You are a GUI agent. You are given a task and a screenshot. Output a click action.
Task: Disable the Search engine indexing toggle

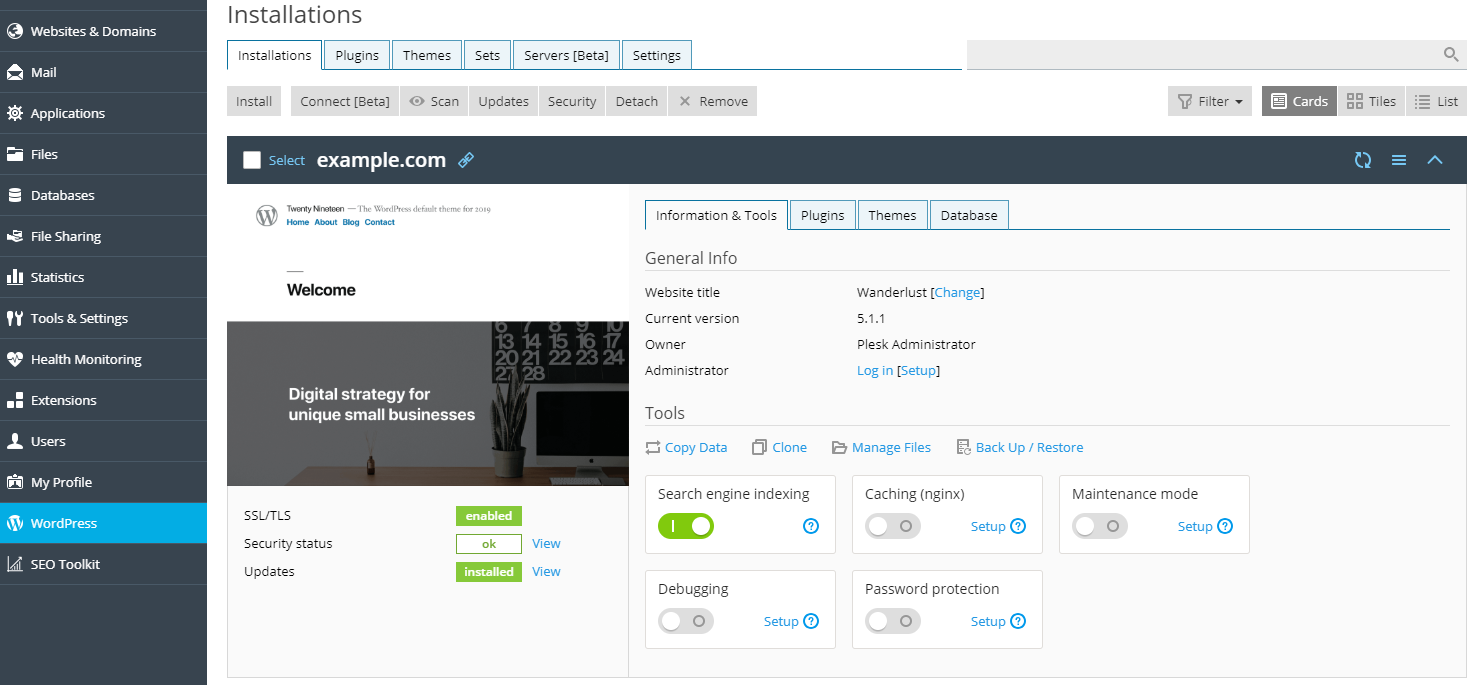point(686,526)
